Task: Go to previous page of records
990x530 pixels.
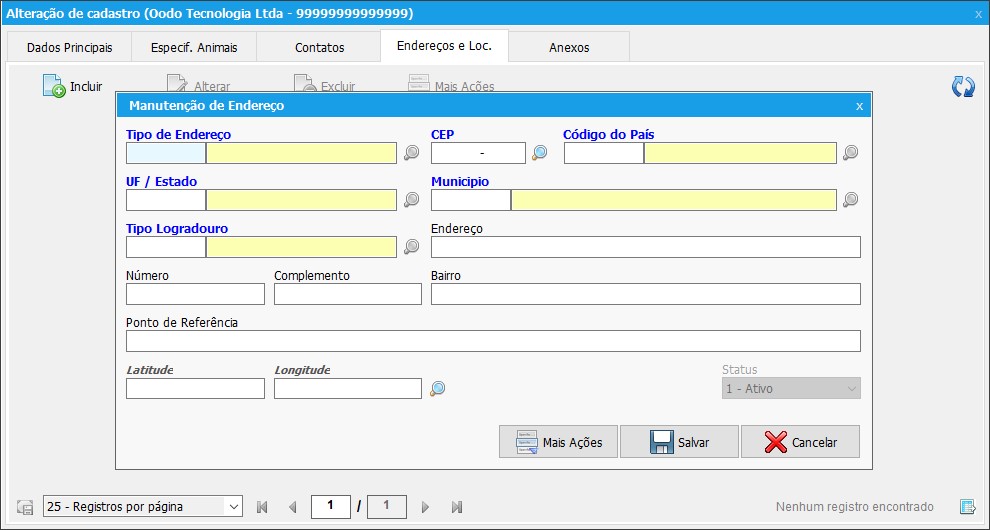Action: pos(292,507)
